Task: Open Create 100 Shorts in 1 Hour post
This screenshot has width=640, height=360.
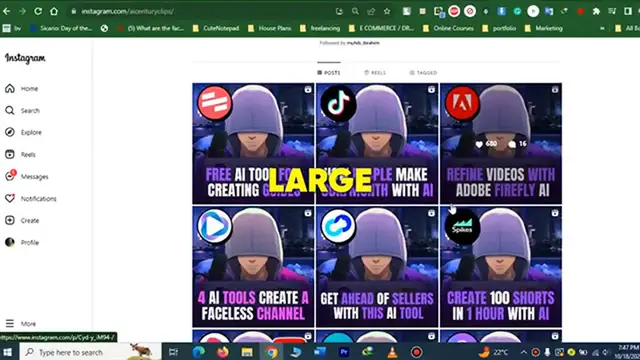Action: pos(501,267)
